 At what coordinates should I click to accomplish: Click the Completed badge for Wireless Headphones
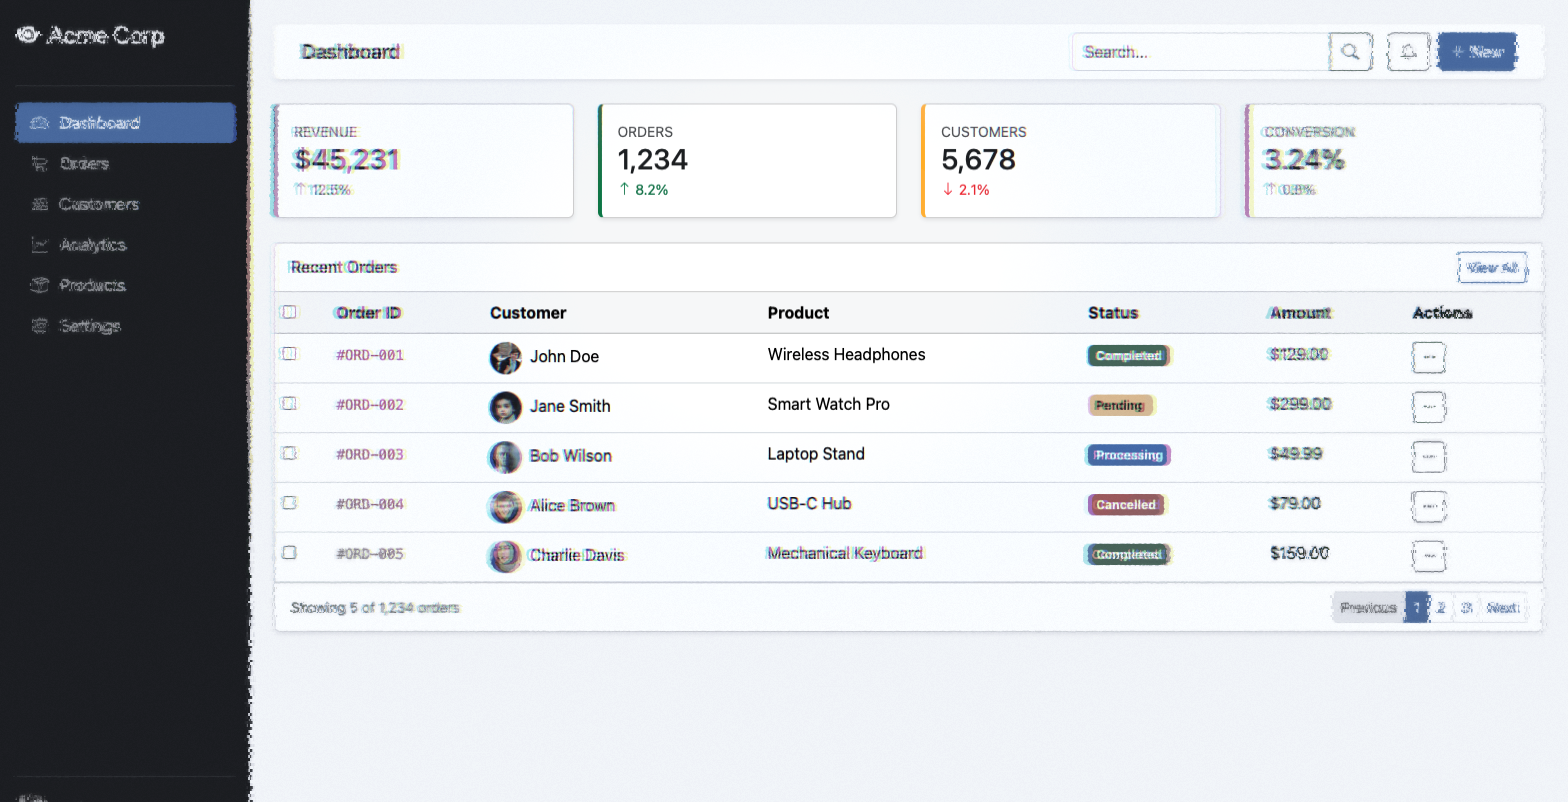(1129, 355)
